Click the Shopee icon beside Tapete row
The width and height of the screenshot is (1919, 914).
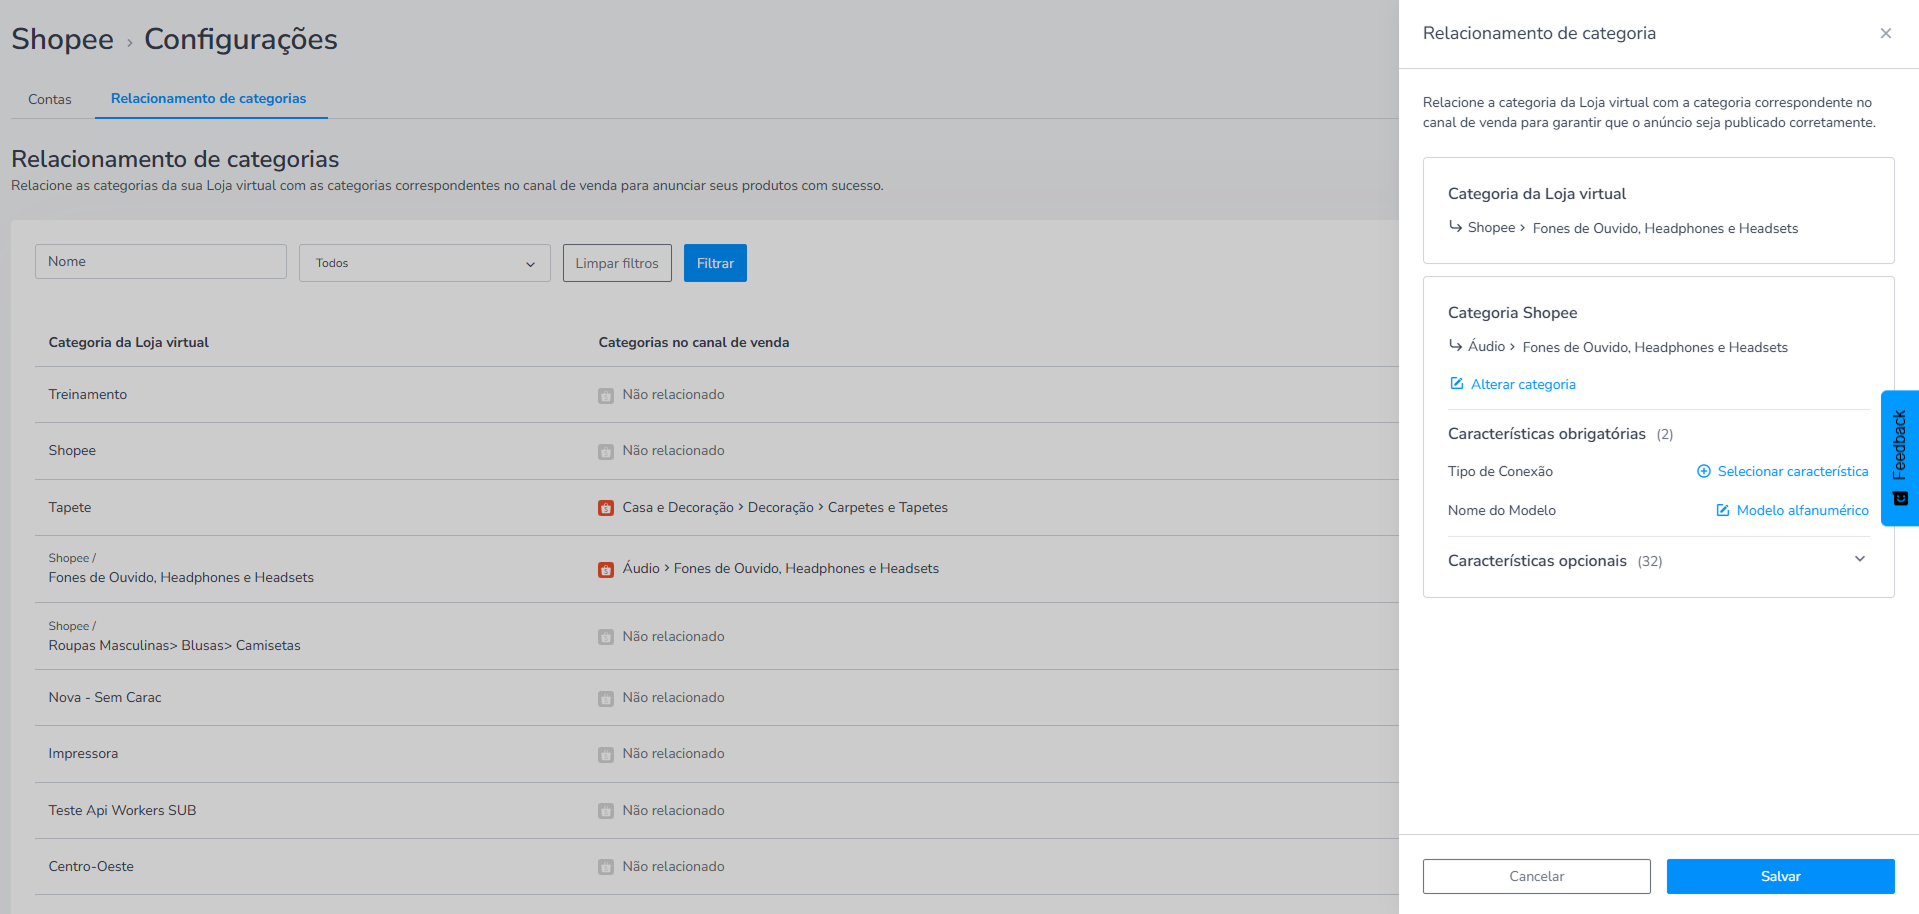606,508
